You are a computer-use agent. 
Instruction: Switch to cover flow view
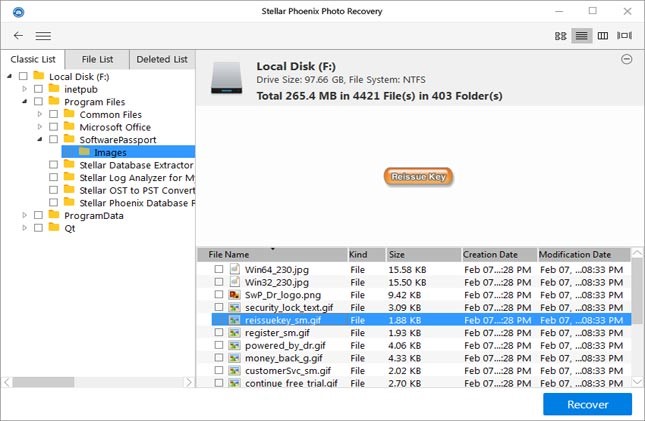pyautogui.click(x=624, y=36)
